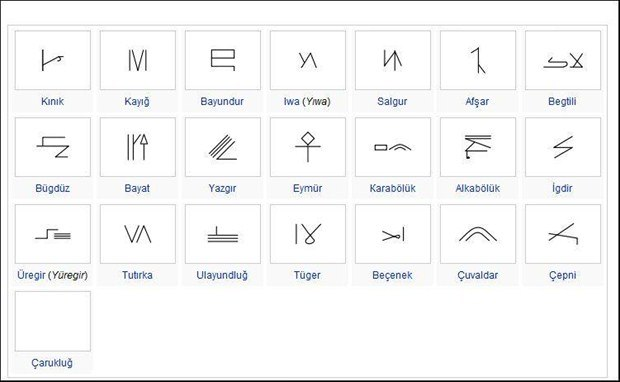Click the Alkabölük link
This screenshot has width=620, height=382.
pyautogui.click(x=477, y=188)
